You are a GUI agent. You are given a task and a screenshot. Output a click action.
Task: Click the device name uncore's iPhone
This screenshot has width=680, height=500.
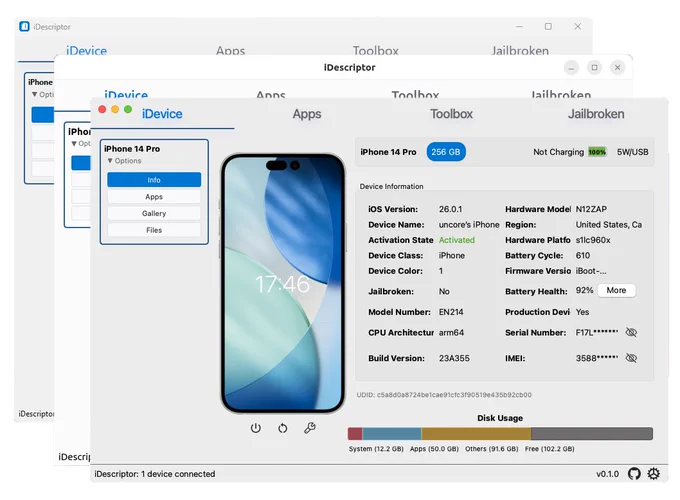[x=469, y=225]
